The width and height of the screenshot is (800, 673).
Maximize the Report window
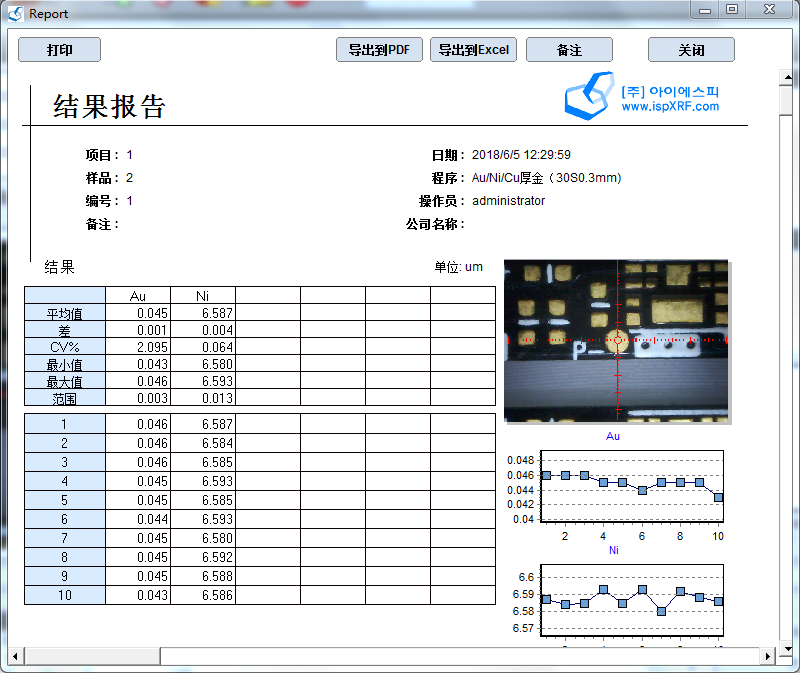(x=730, y=10)
